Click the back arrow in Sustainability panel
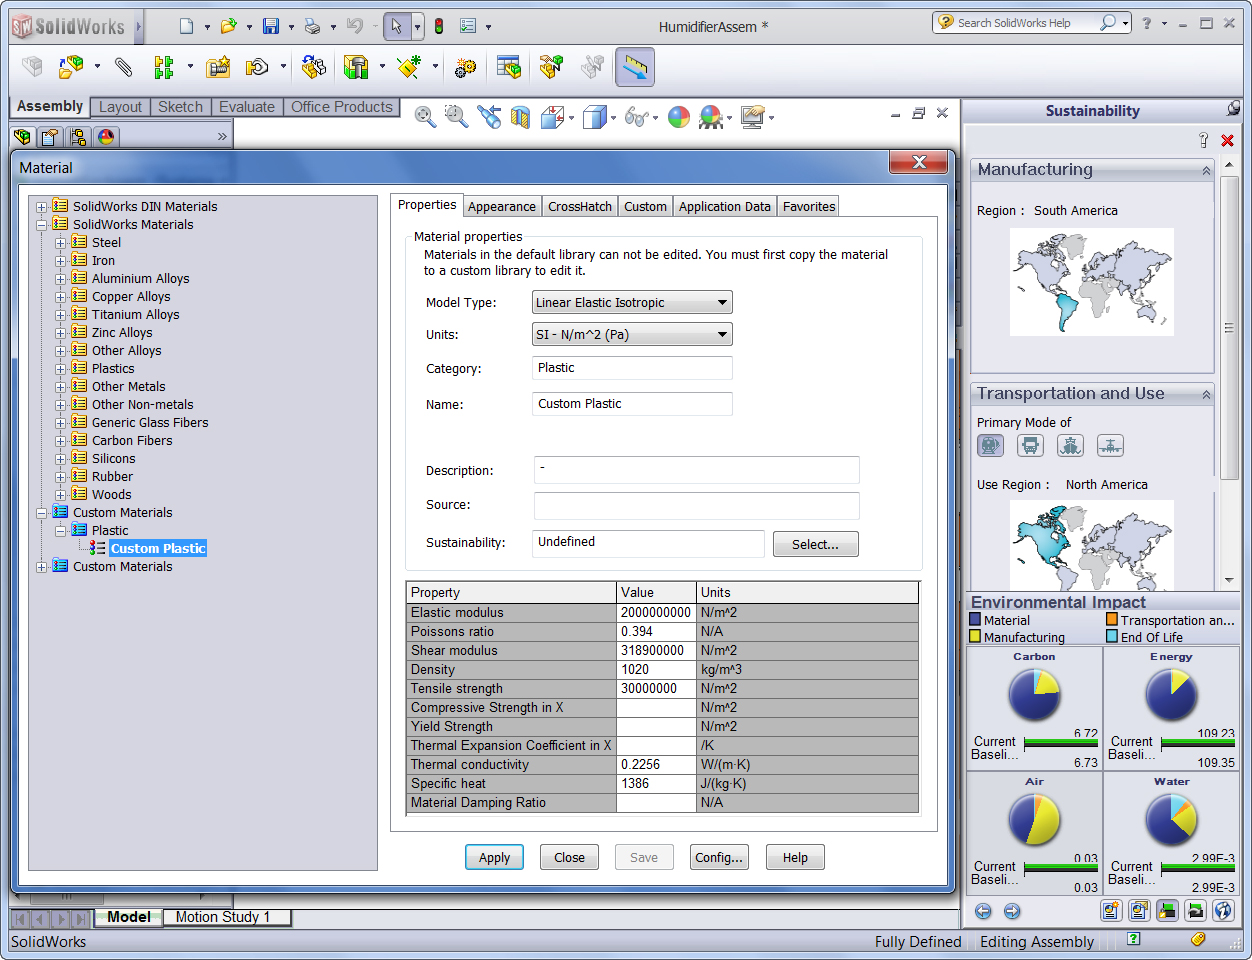The height and width of the screenshot is (960, 1252). coord(983,911)
